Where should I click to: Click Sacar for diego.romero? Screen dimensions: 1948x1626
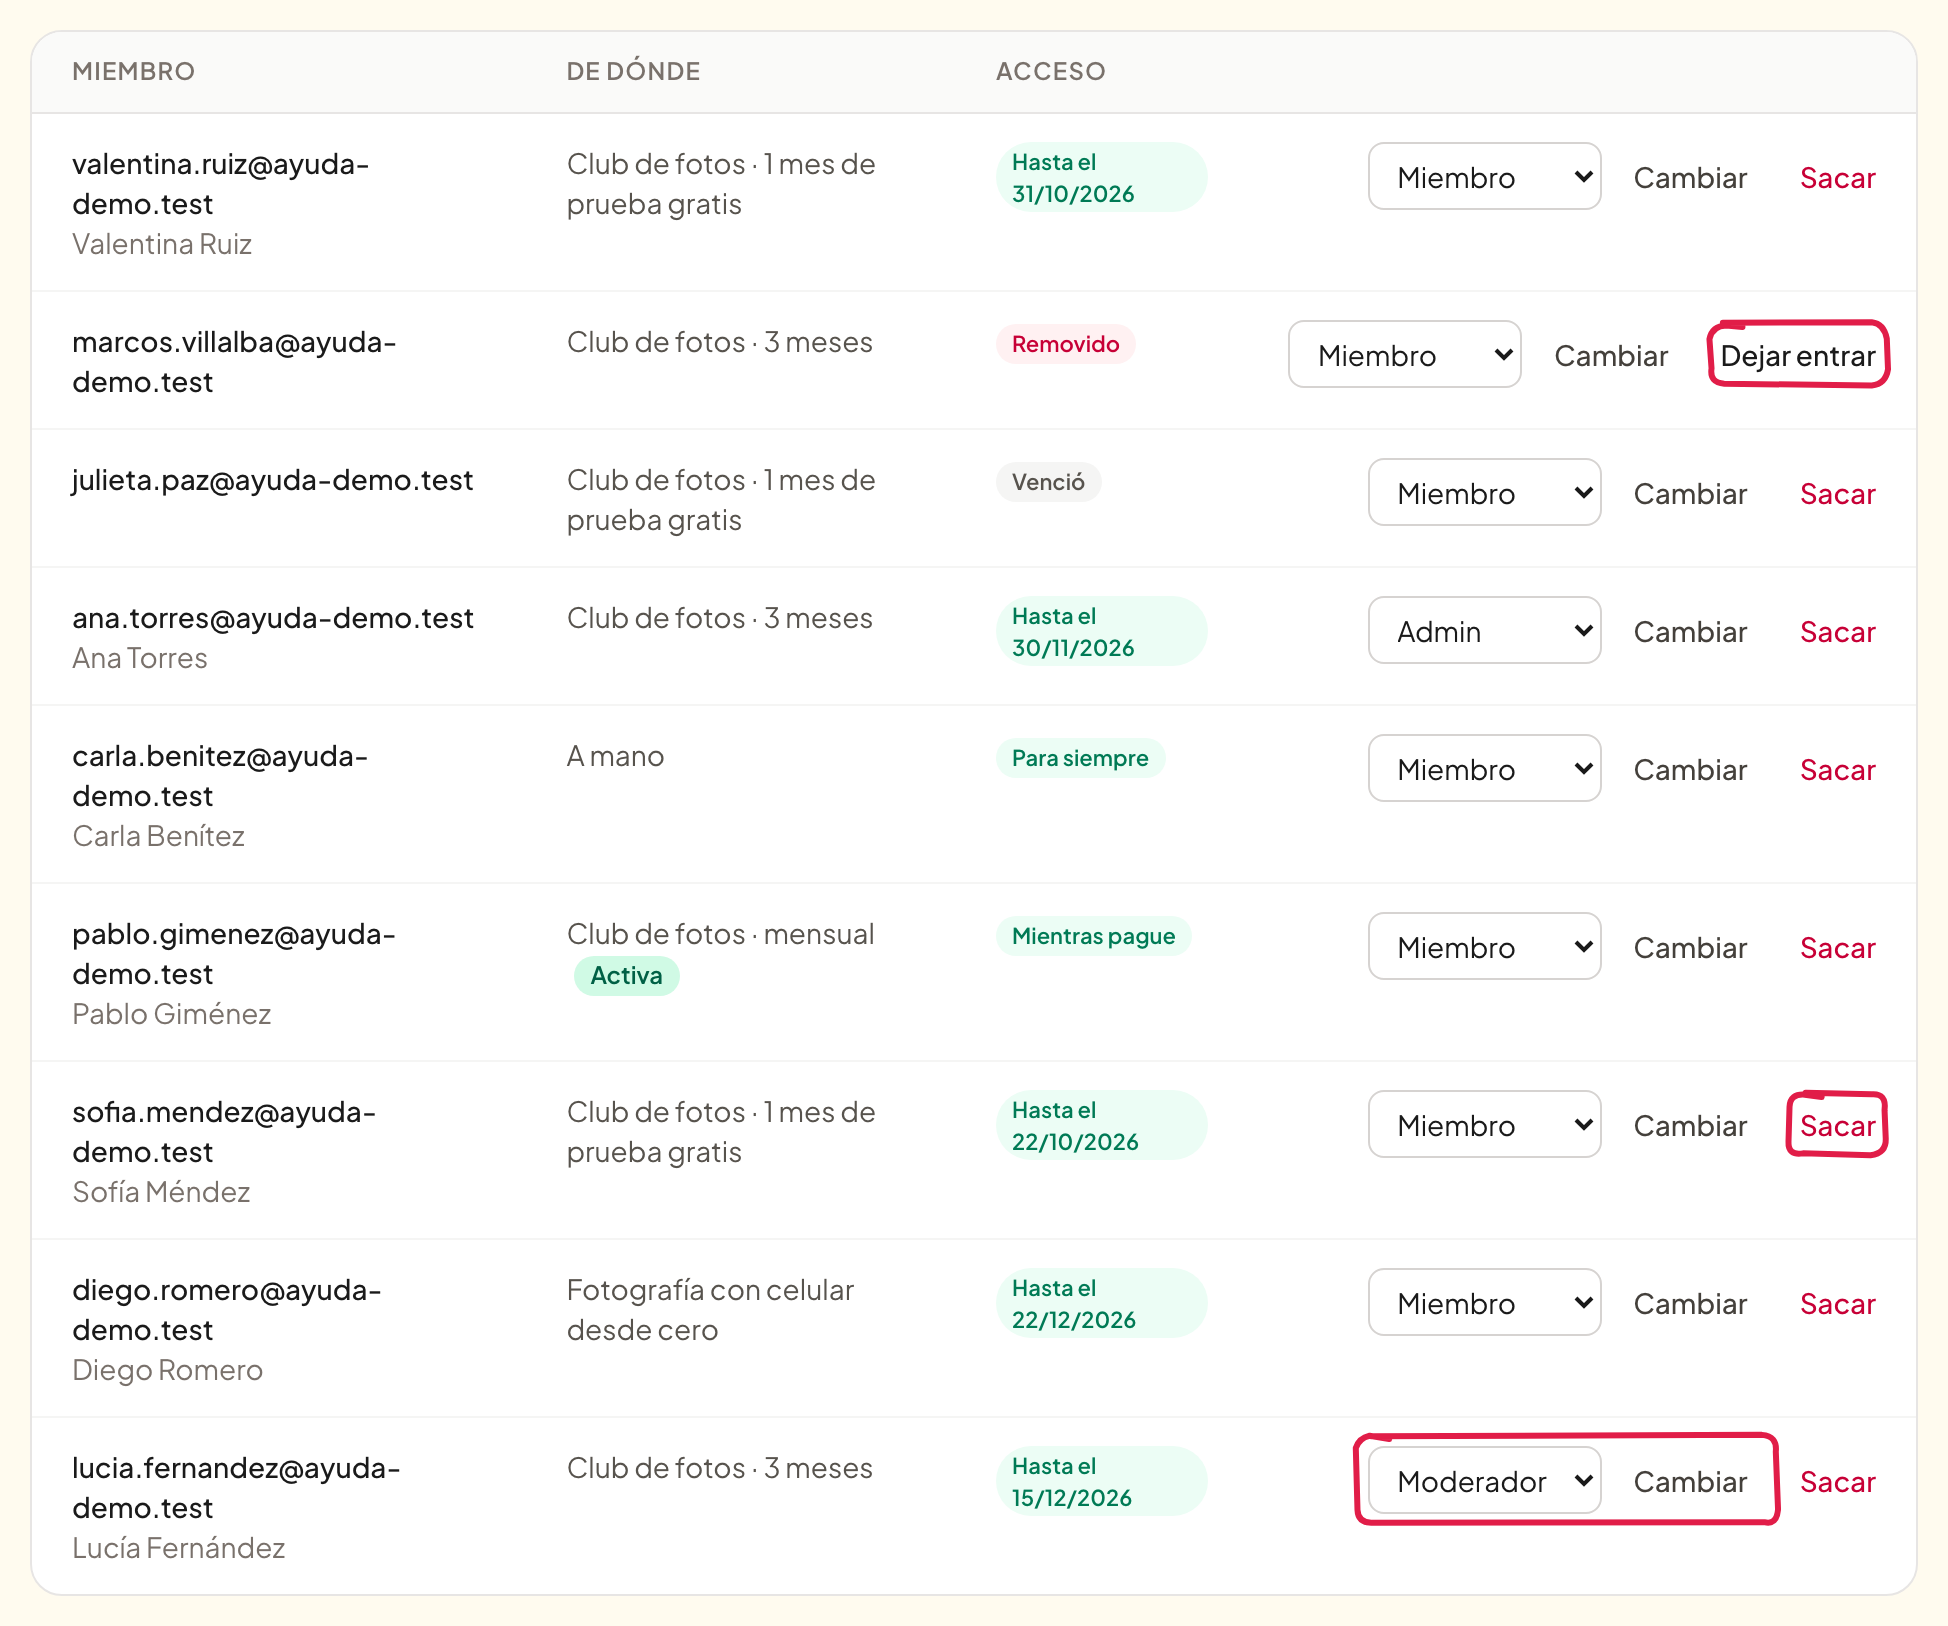click(x=1837, y=1304)
